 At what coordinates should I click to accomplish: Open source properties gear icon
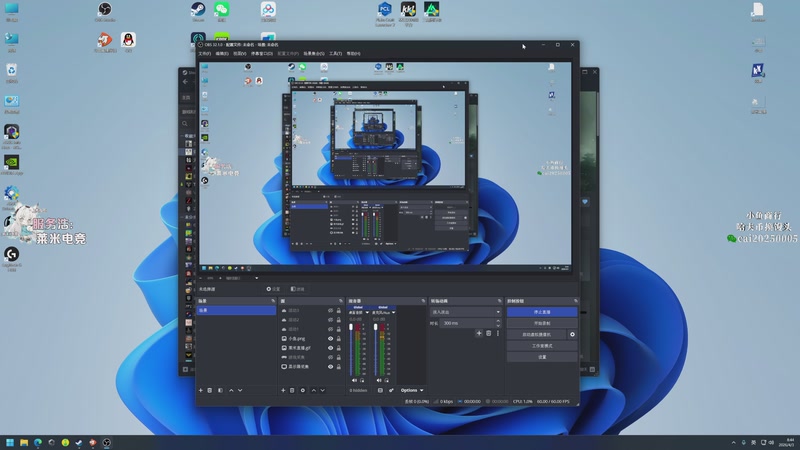tap(304, 390)
